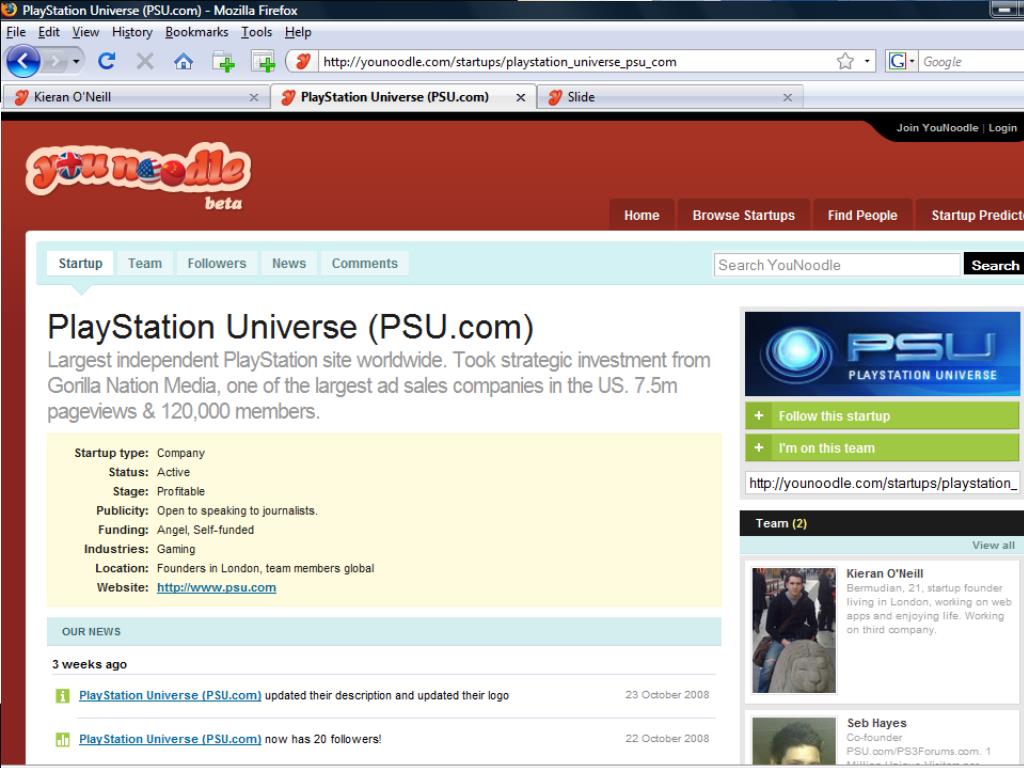Go back with the Firefox back arrow
Screen dimensions: 1024x768
[23, 61]
